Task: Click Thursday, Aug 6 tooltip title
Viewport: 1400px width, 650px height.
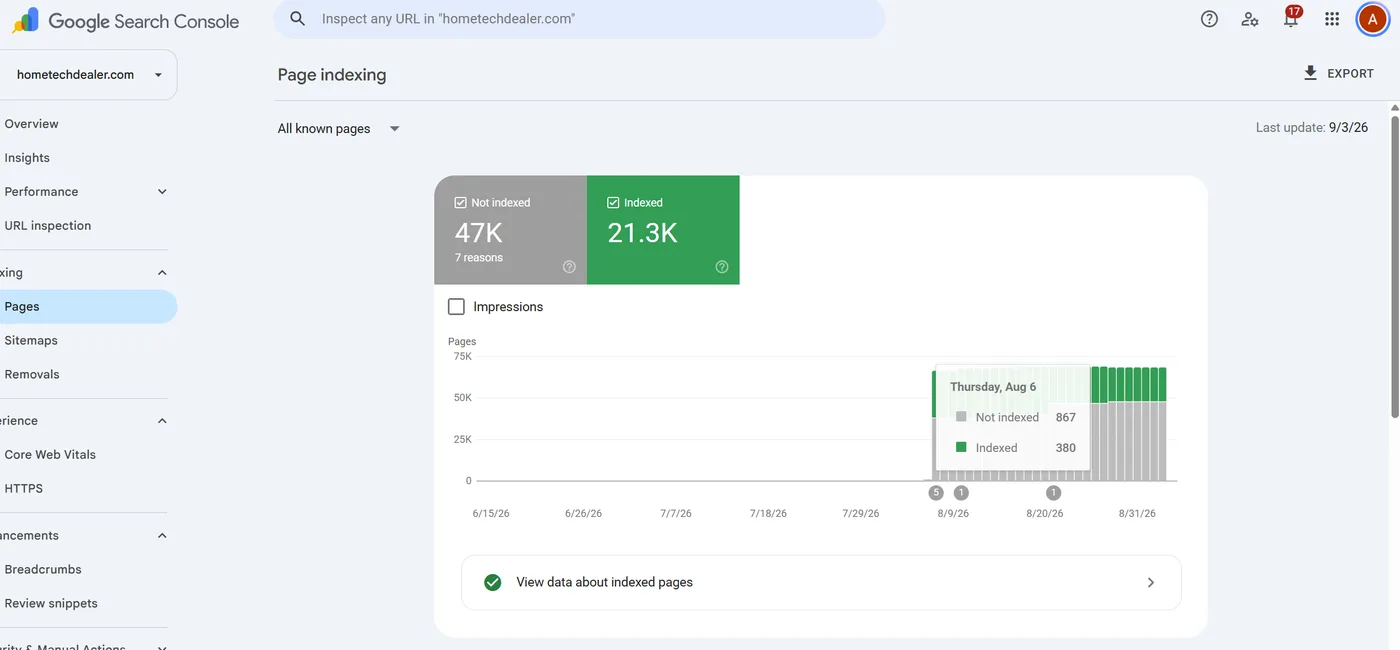Action: (993, 387)
